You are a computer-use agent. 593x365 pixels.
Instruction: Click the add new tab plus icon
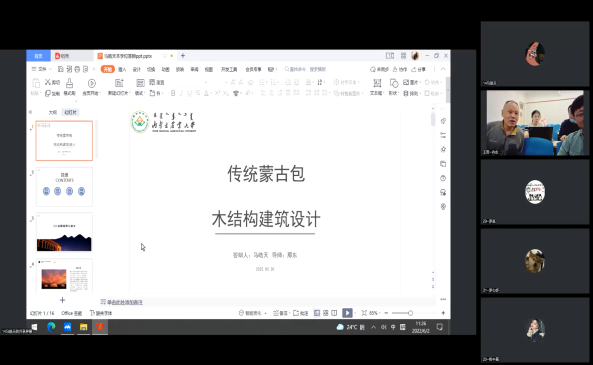[x=183, y=56]
